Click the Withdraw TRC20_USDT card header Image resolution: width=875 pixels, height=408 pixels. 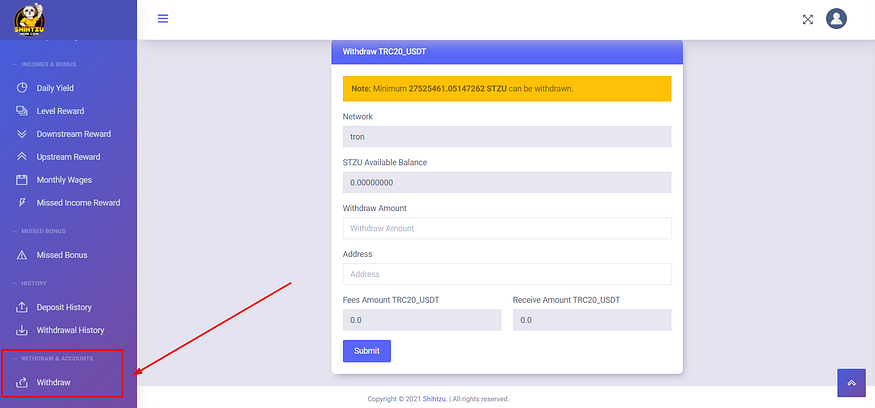pyautogui.click(x=507, y=52)
